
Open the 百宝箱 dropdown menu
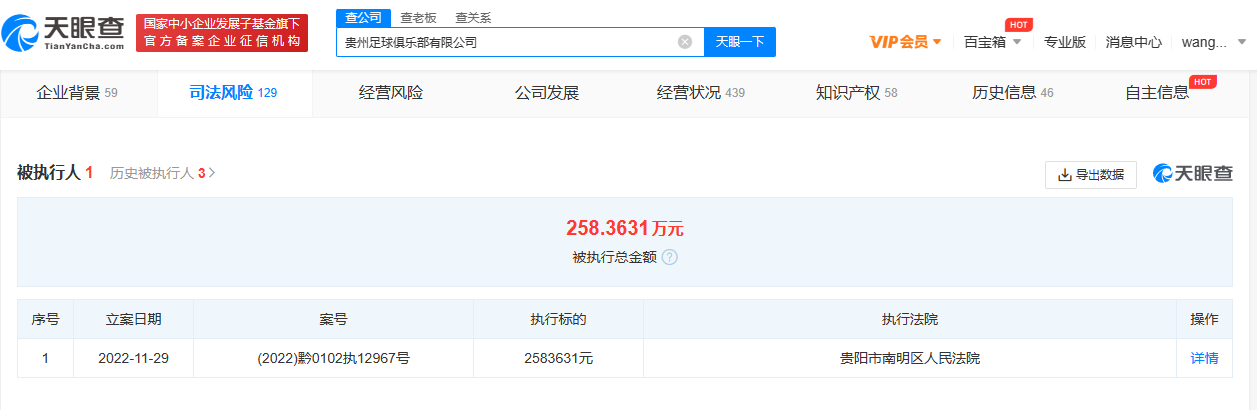992,42
